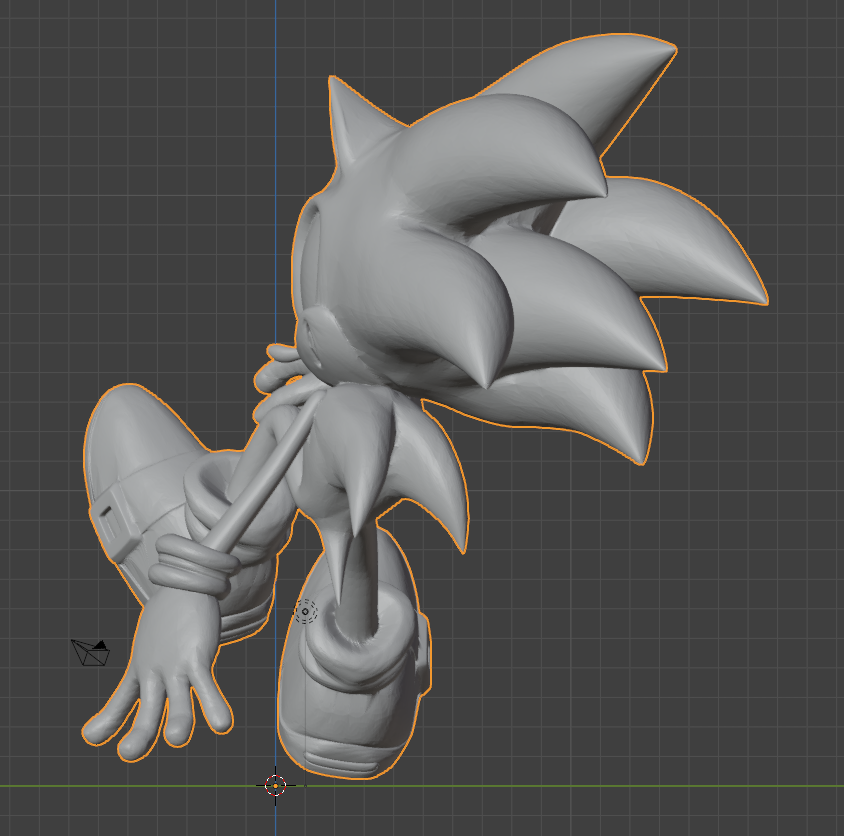Click the palm of the open hand

[x=175, y=652]
